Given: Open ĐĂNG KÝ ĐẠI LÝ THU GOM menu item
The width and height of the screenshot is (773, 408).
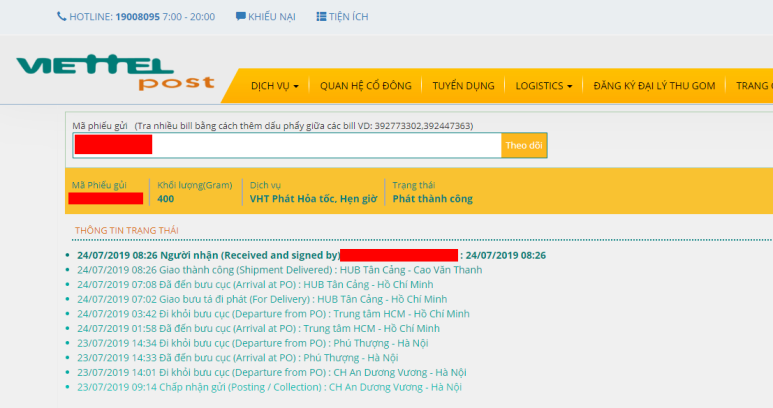Looking at the screenshot, I should point(654,86).
